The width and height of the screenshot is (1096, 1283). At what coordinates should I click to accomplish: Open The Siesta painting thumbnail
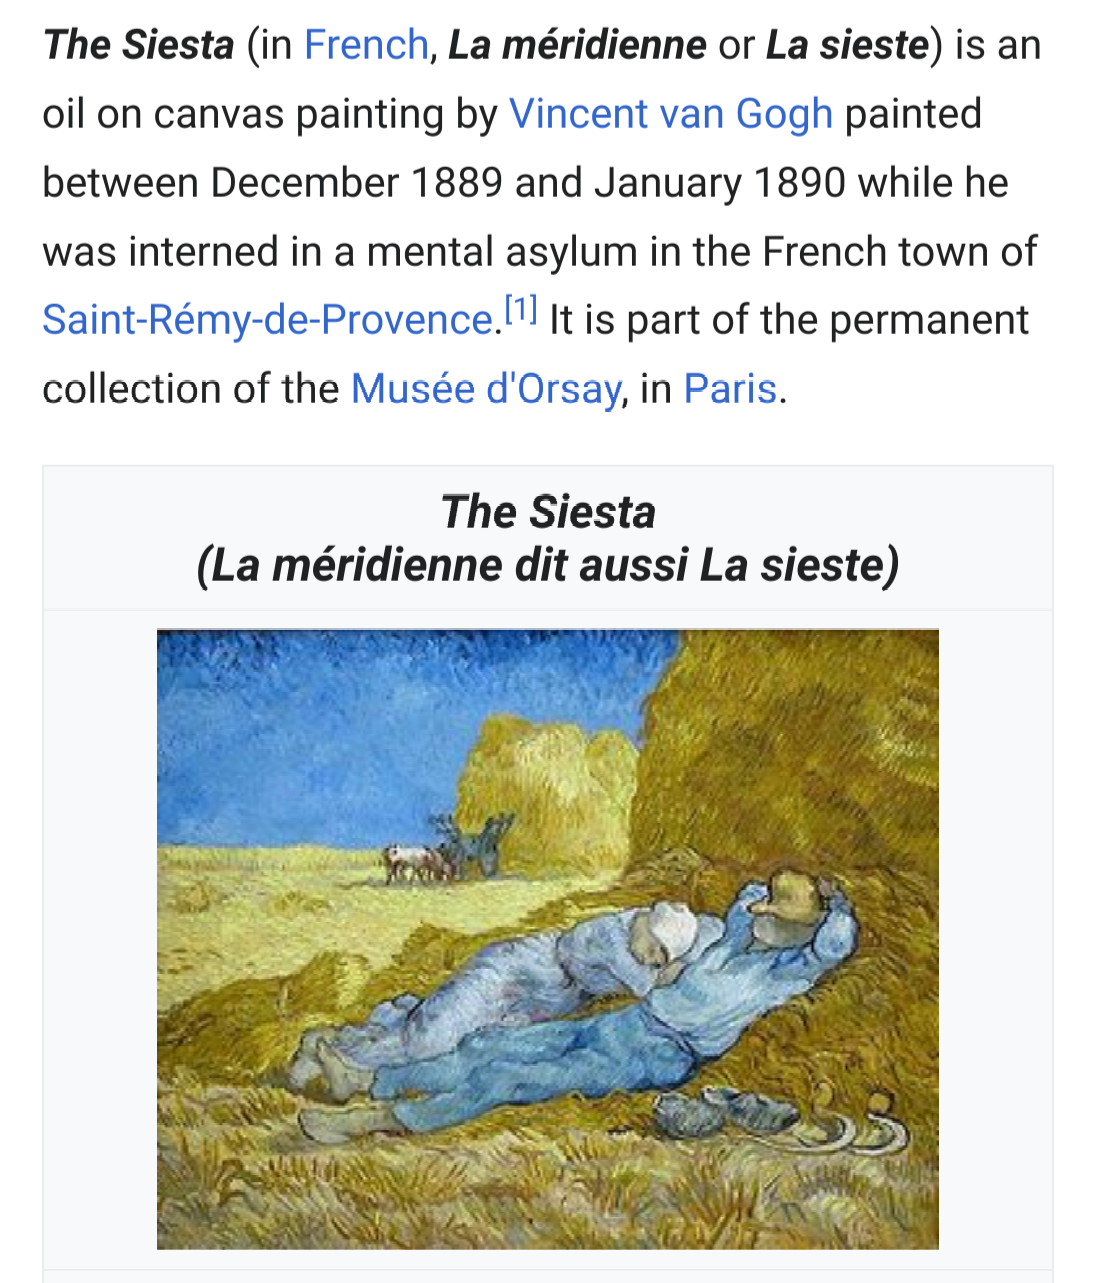[x=547, y=938]
